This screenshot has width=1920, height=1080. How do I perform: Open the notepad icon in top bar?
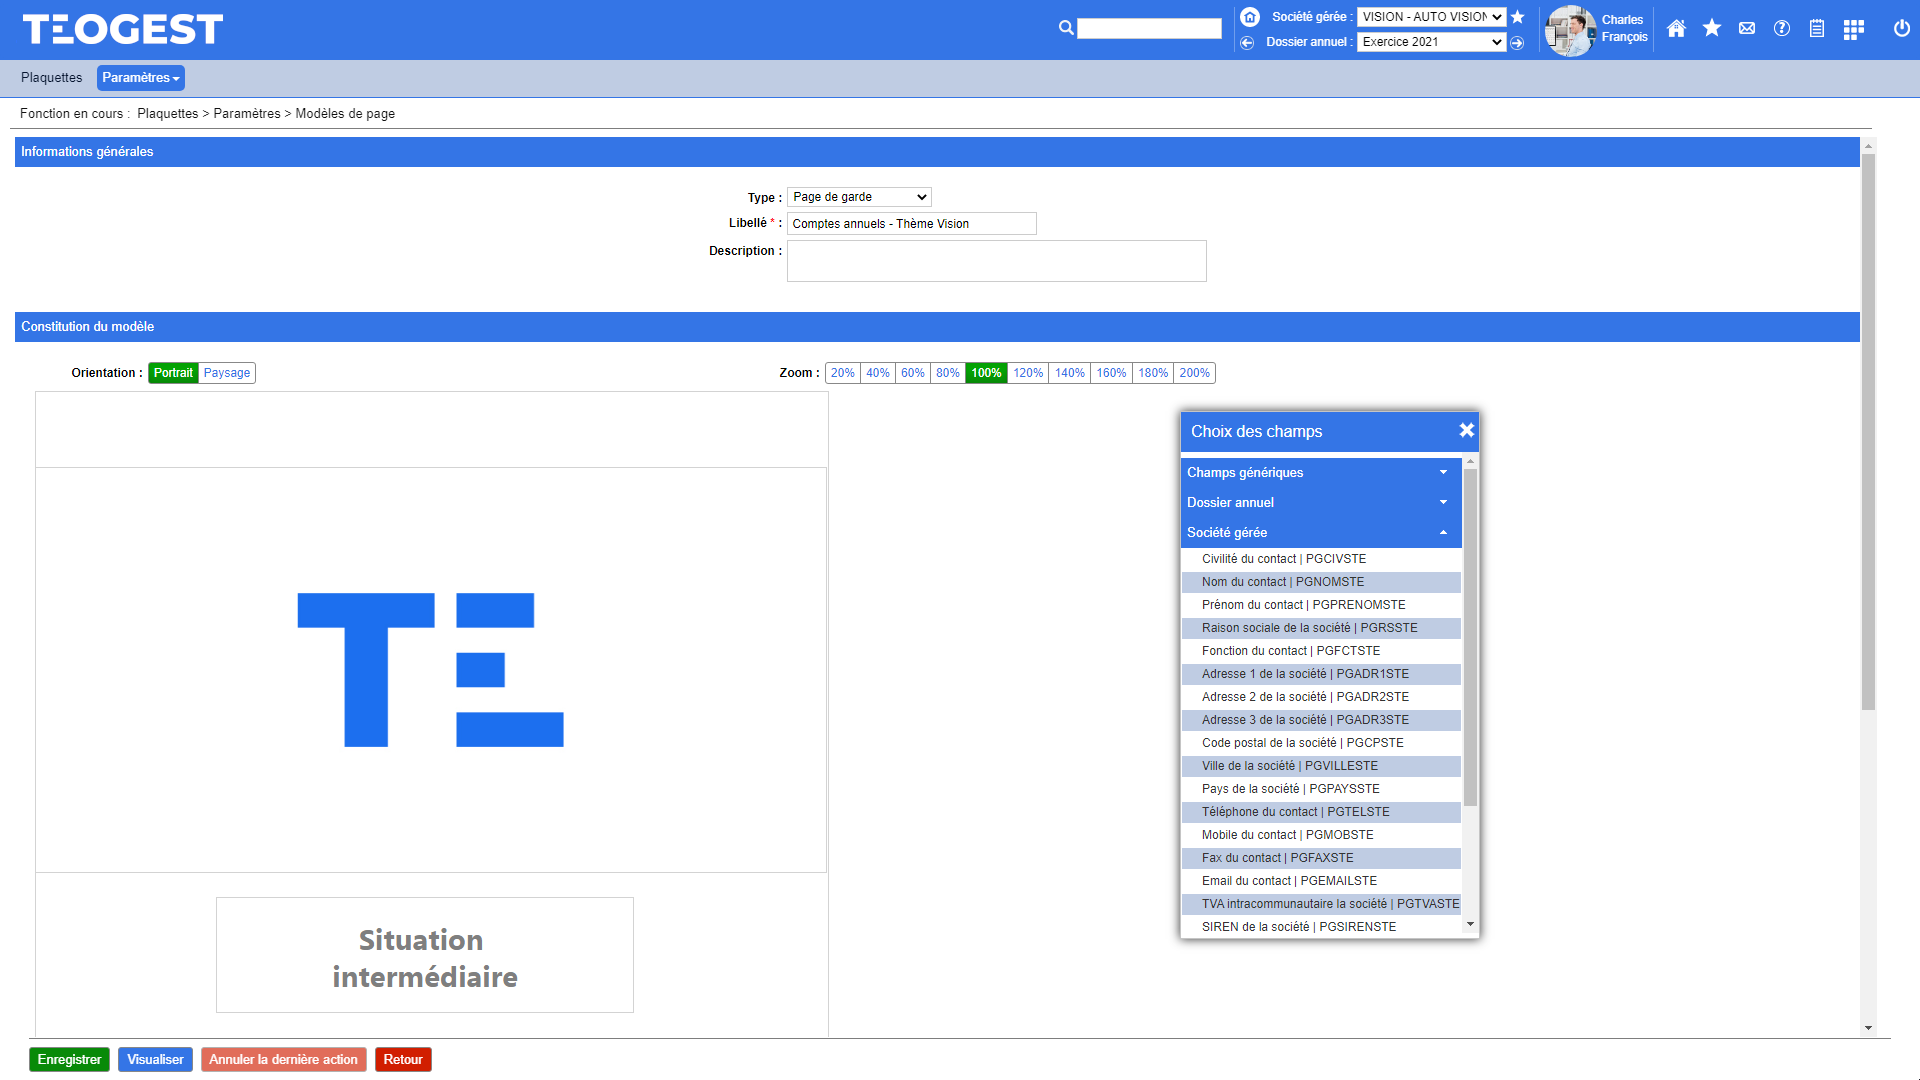1817,29
